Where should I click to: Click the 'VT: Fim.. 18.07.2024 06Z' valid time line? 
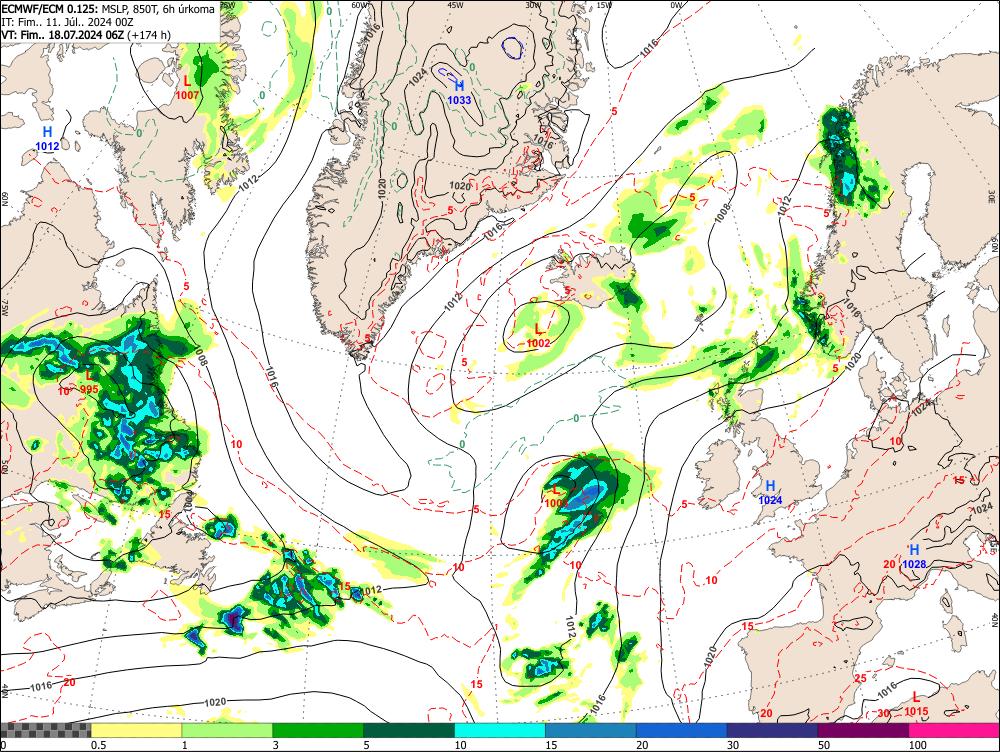[62, 35]
